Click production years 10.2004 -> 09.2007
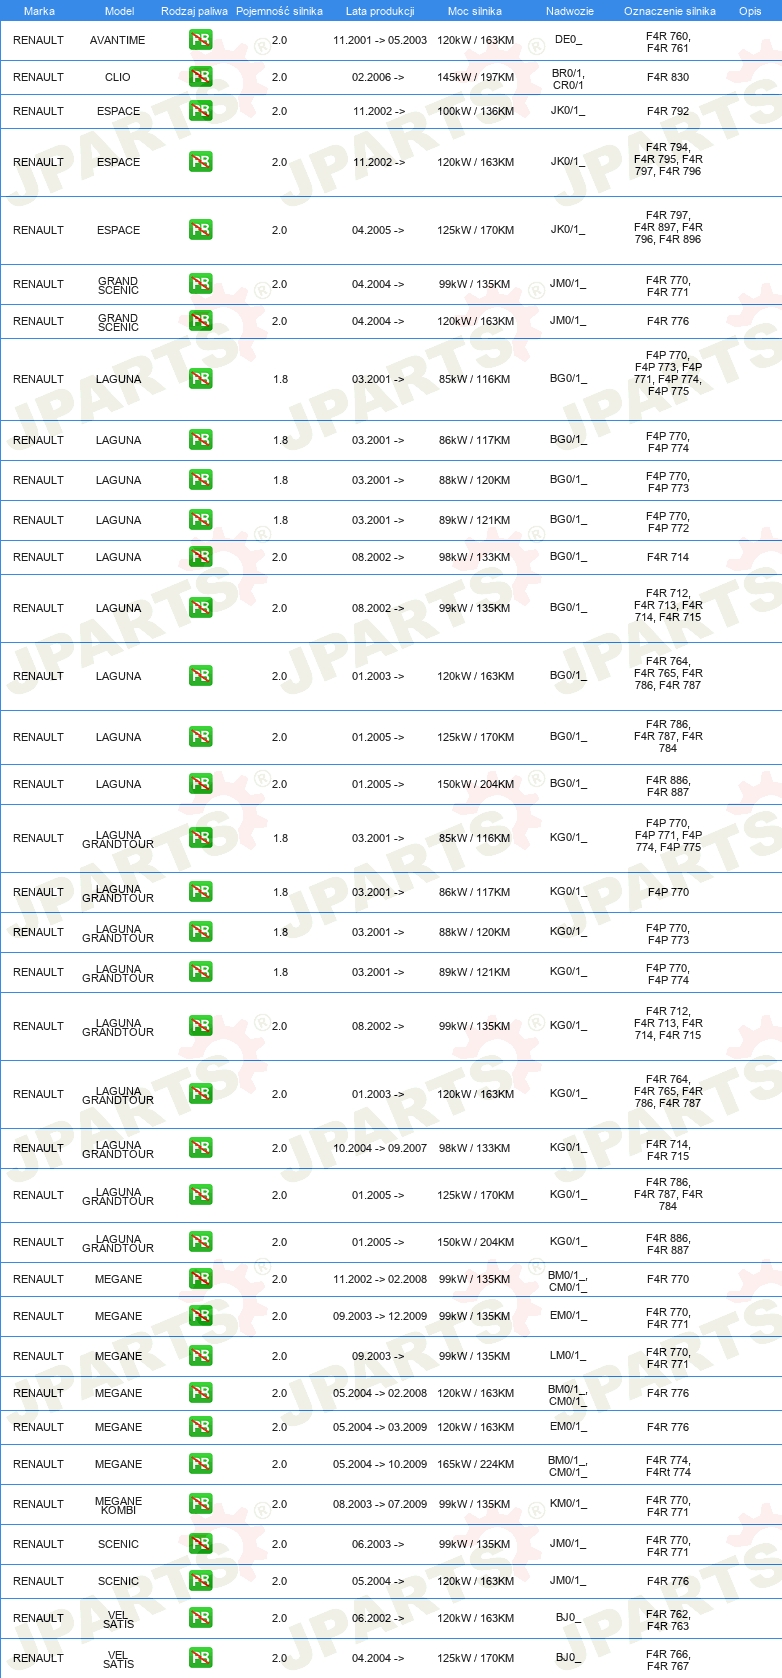782x1678 pixels. point(380,1148)
